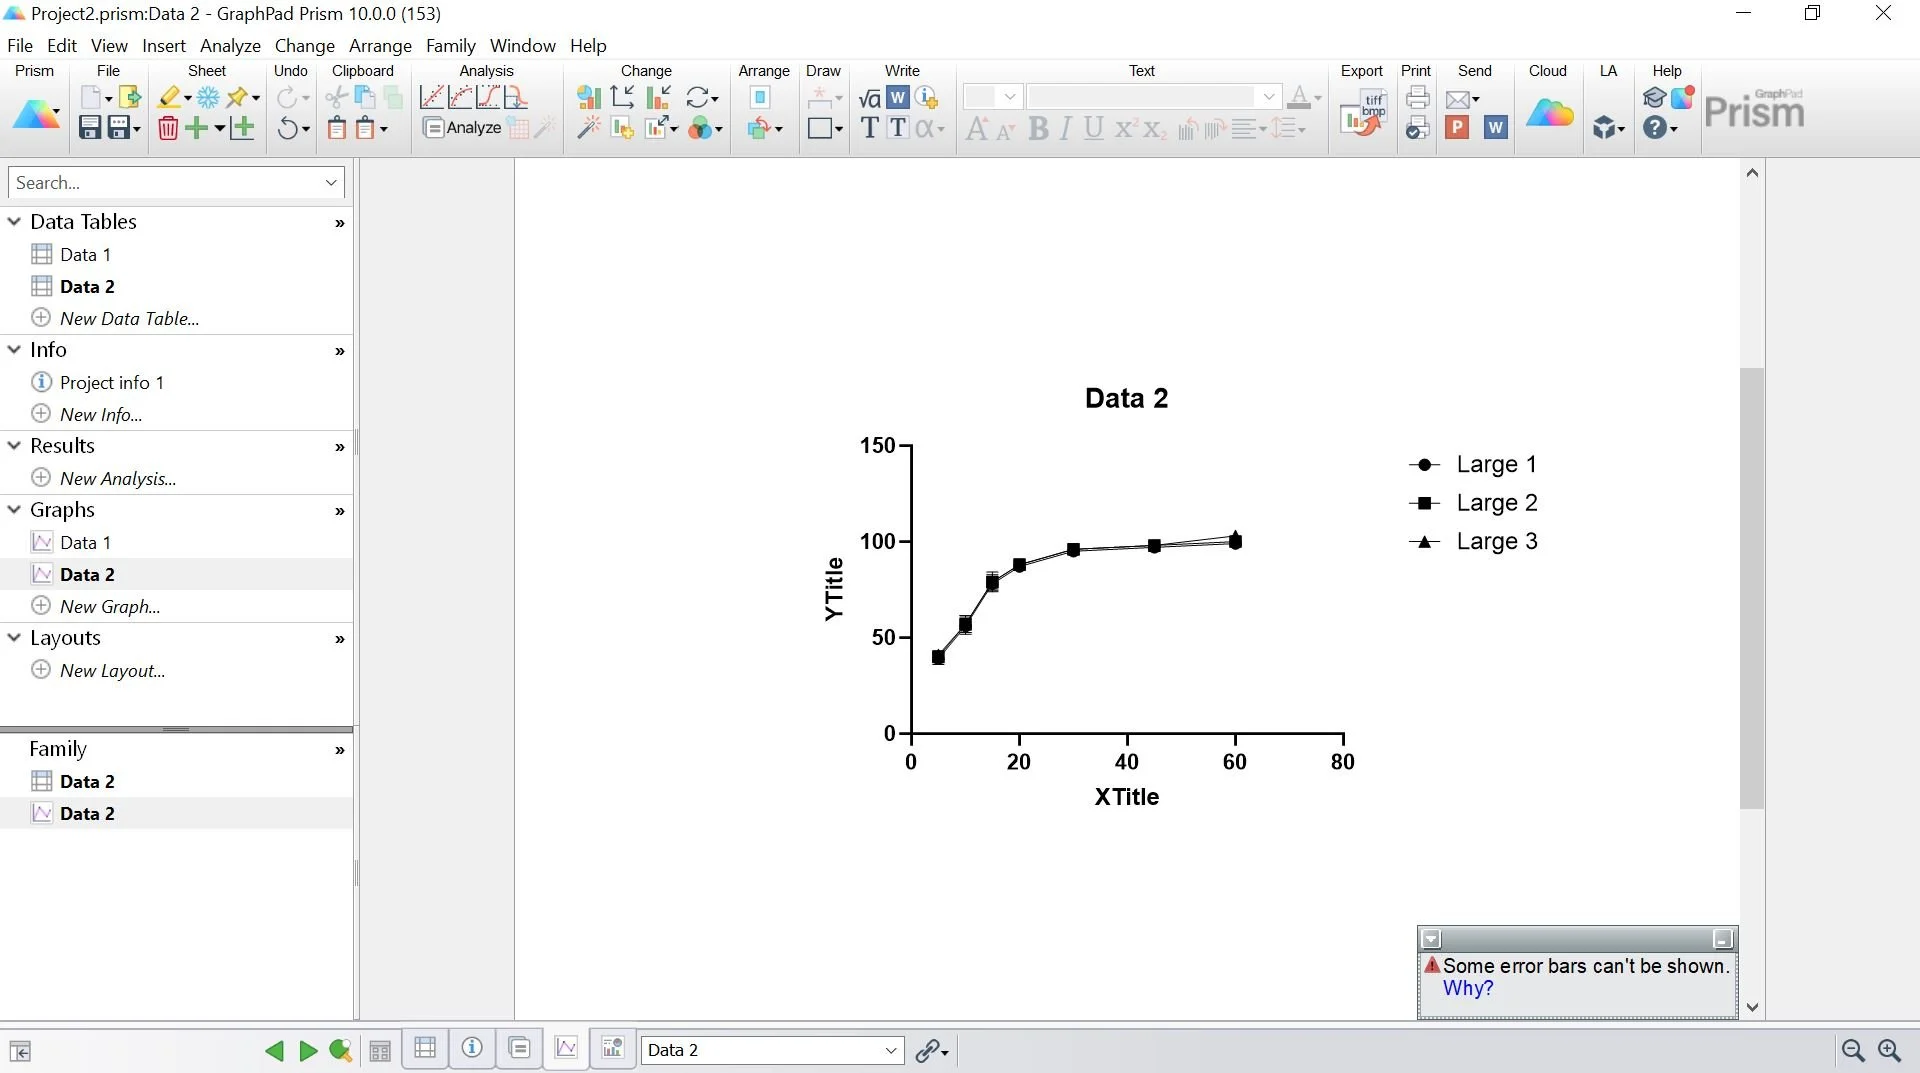Collapse the Data Tables section
1920x1073 pixels.
coord(14,221)
